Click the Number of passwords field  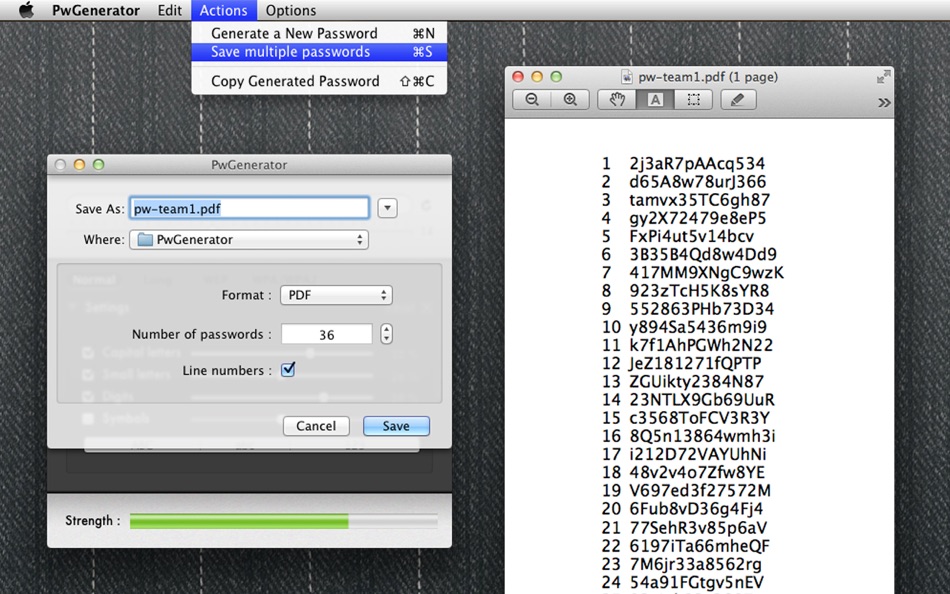(x=327, y=335)
